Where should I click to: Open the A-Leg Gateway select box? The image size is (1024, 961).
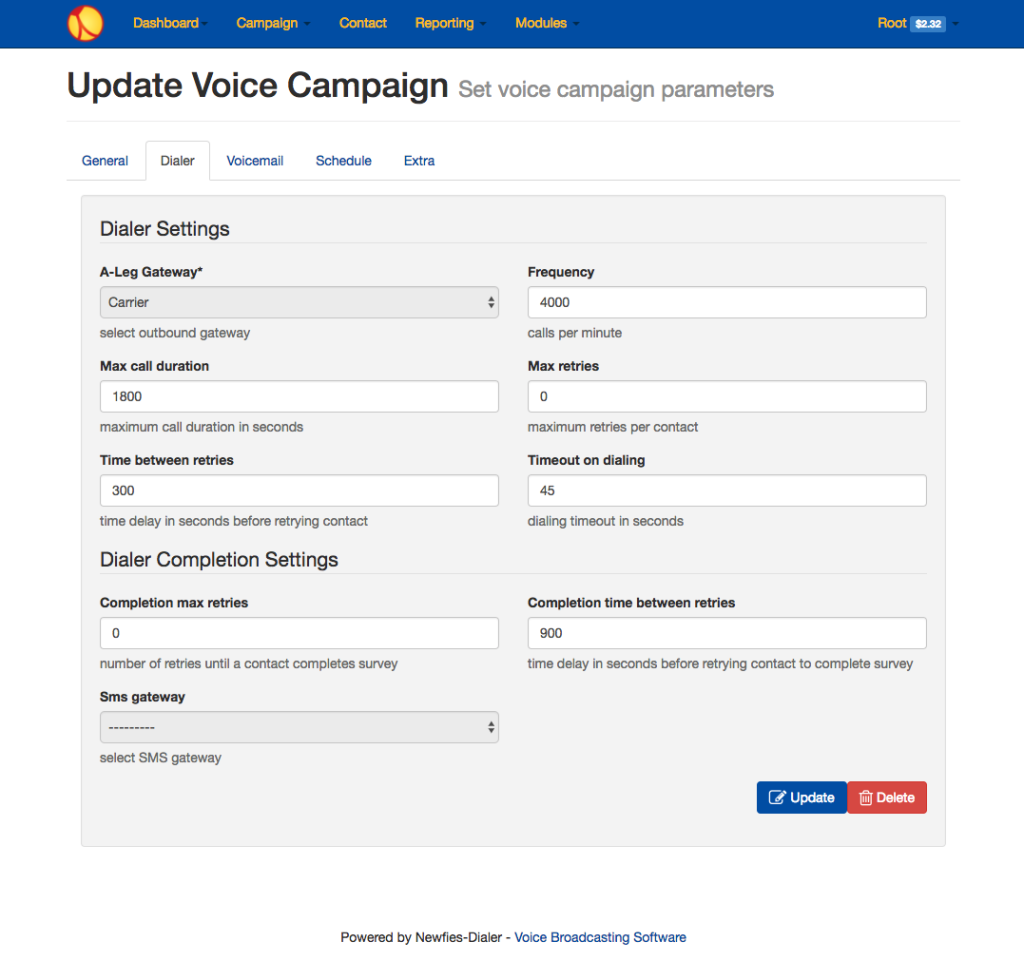(x=299, y=302)
